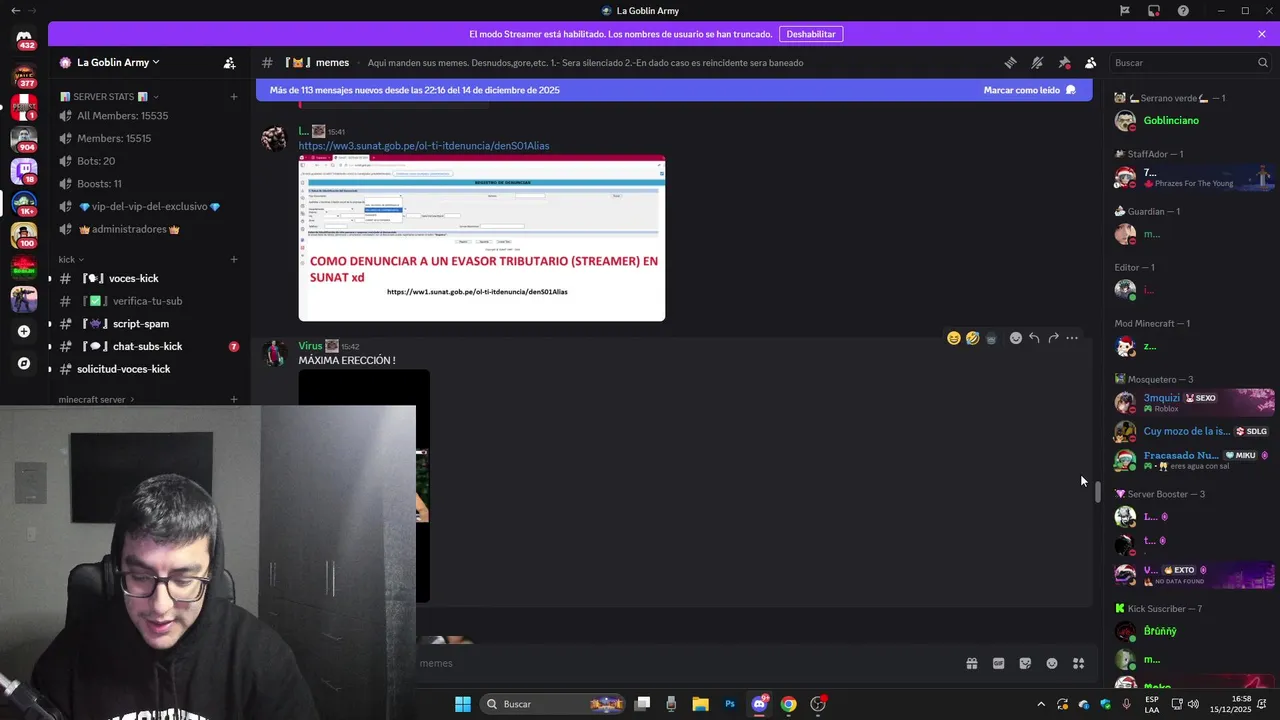
Task: Click the add reaction icon on Virus message
Action: click(1016, 338)
